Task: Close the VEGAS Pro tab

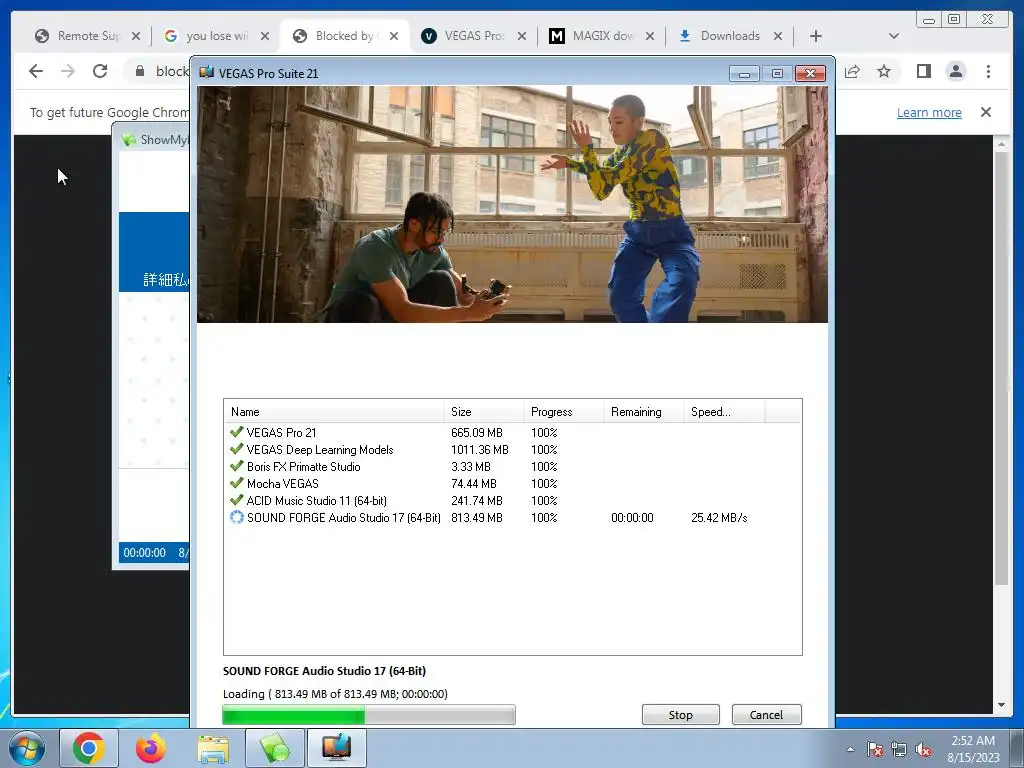Action: coord(522,36)
